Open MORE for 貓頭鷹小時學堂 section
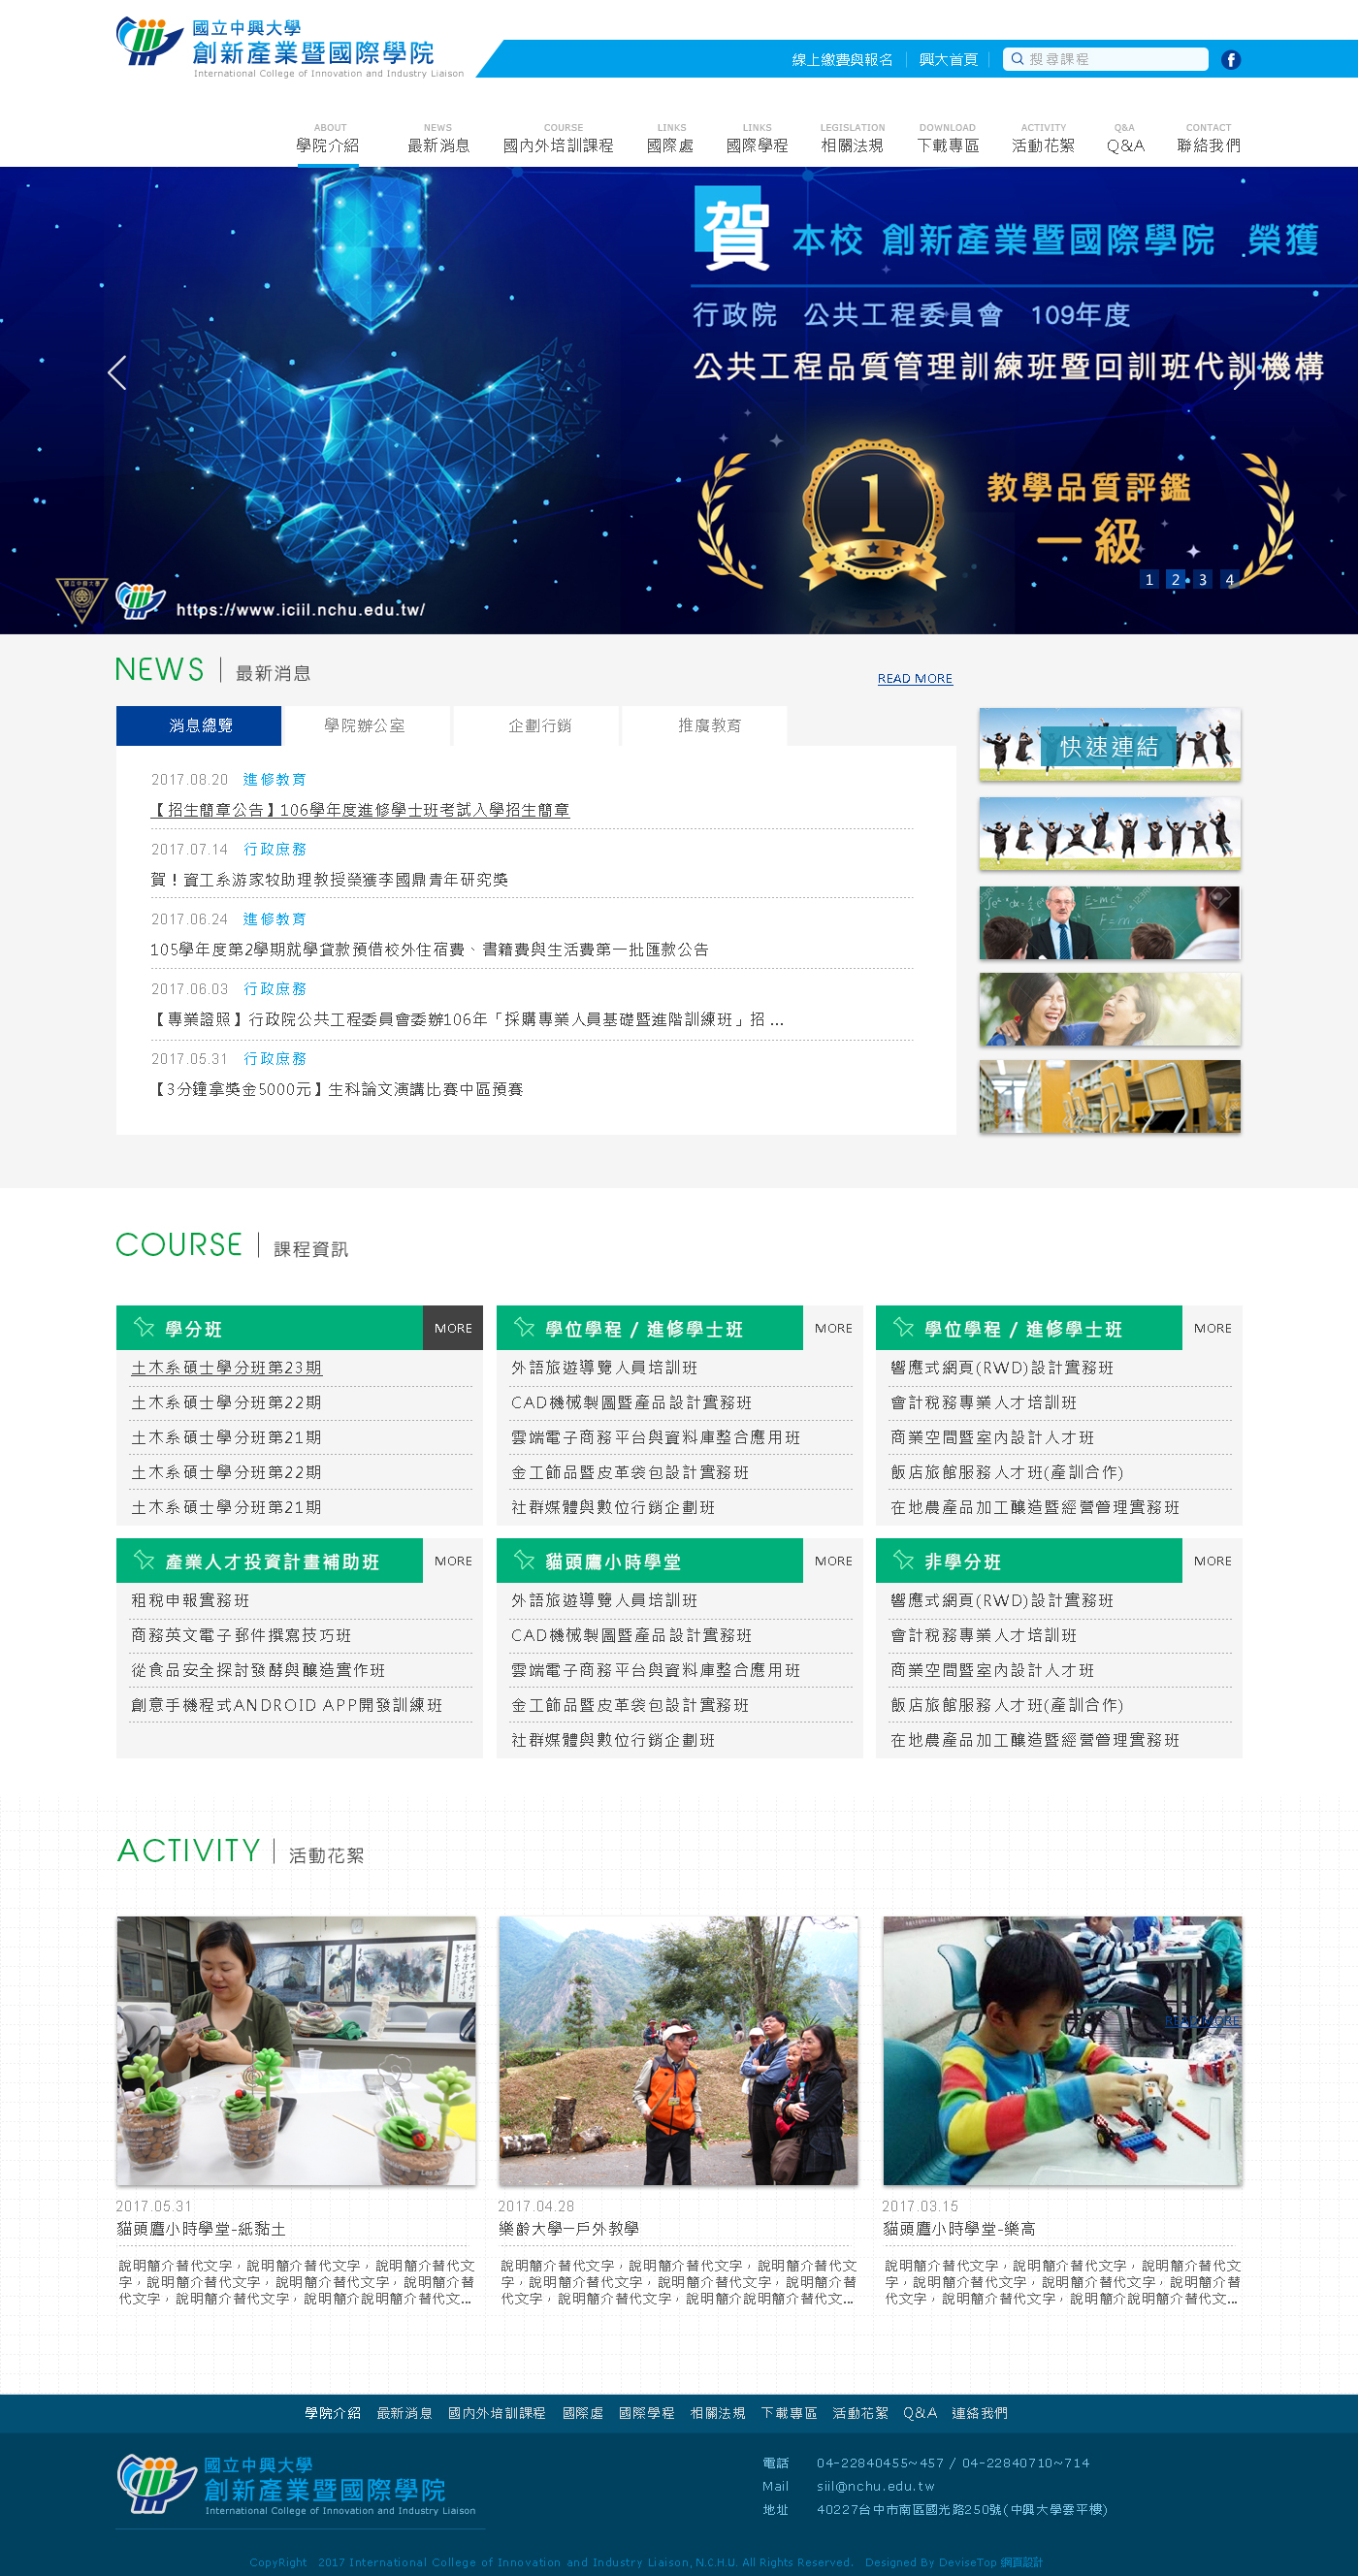 coord(833,1561)
